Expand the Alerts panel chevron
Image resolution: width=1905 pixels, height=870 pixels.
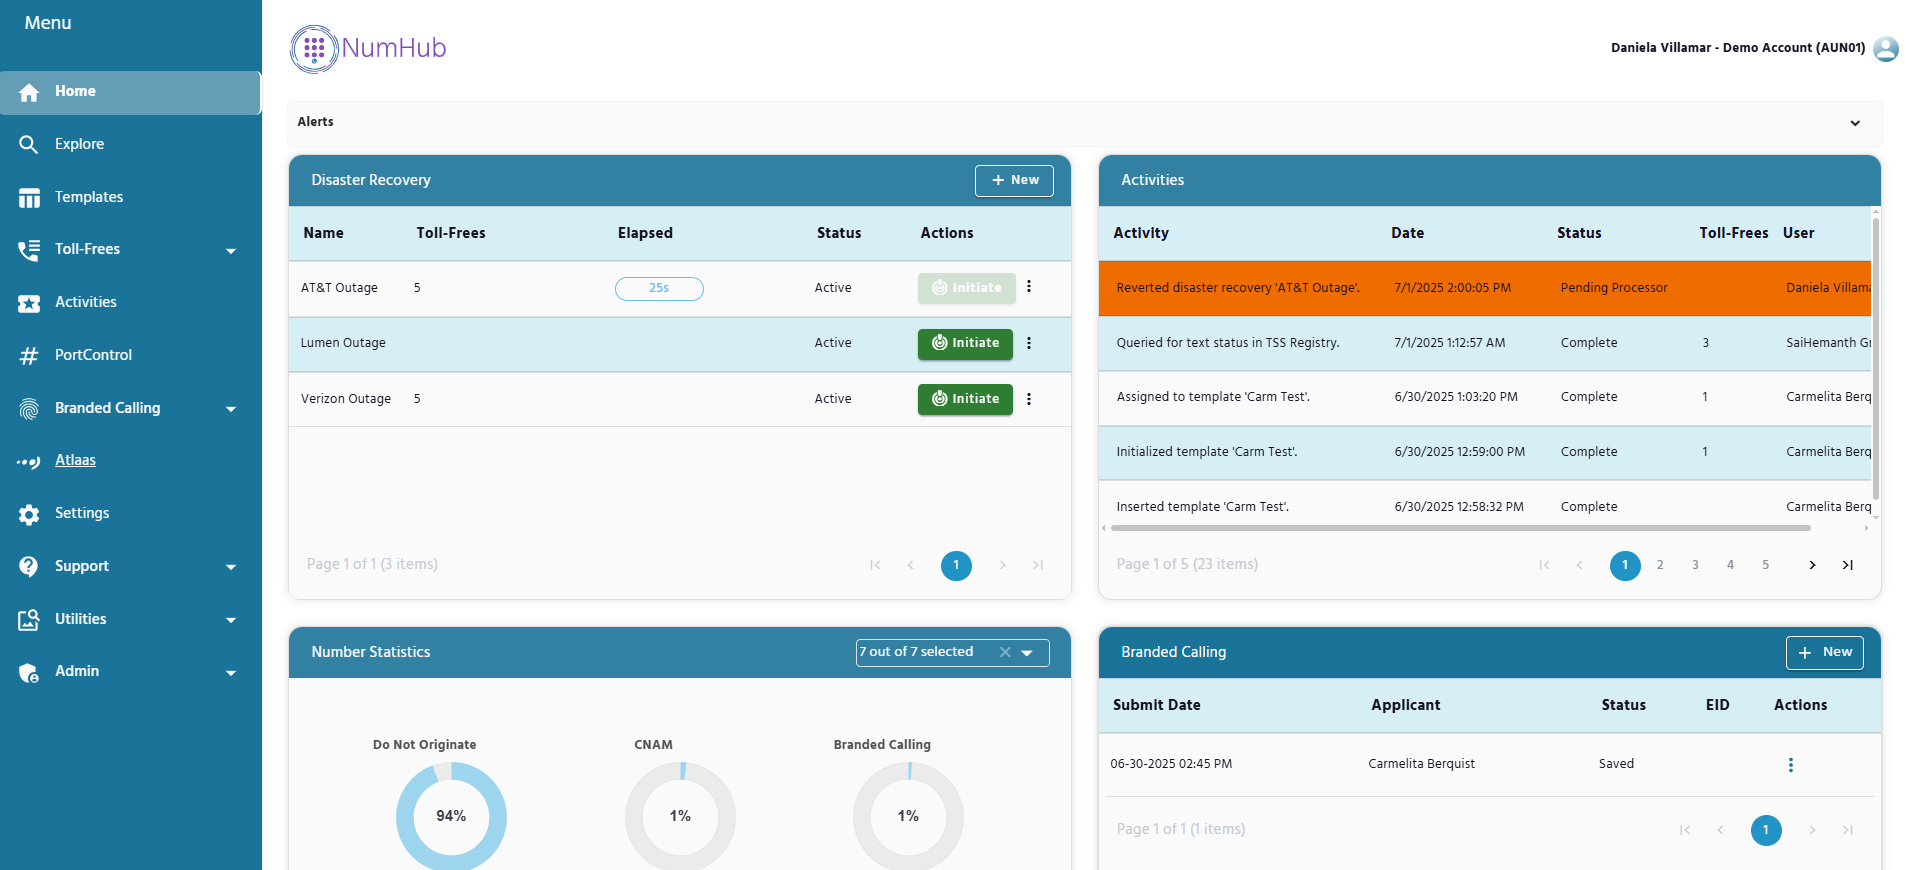tap(1855, 123)
